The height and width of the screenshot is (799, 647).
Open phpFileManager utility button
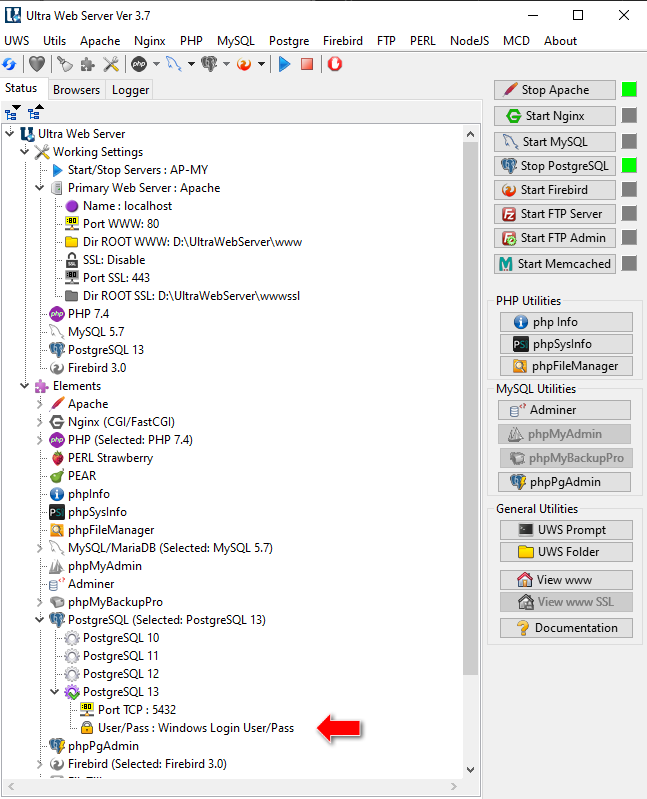pyautogui.click(x=567, y=366)
